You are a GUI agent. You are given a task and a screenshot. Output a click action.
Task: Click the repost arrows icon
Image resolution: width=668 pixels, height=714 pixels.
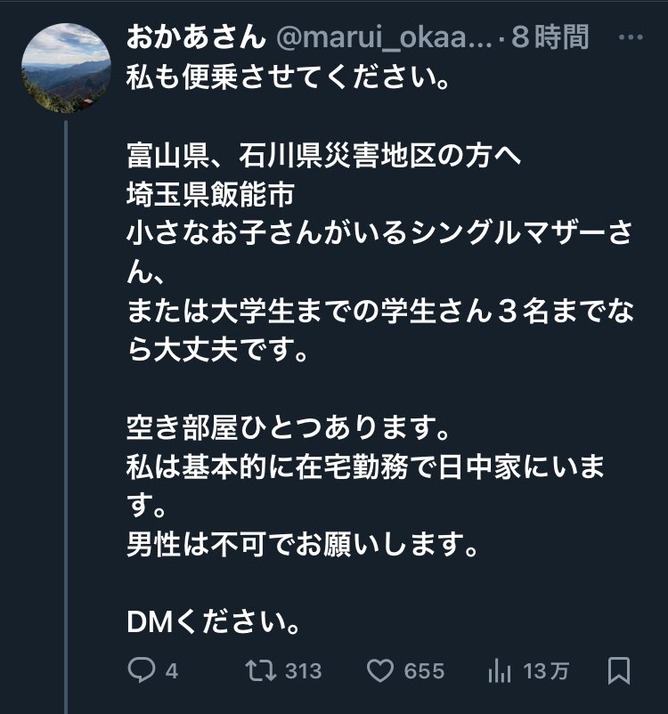[260, 670]
